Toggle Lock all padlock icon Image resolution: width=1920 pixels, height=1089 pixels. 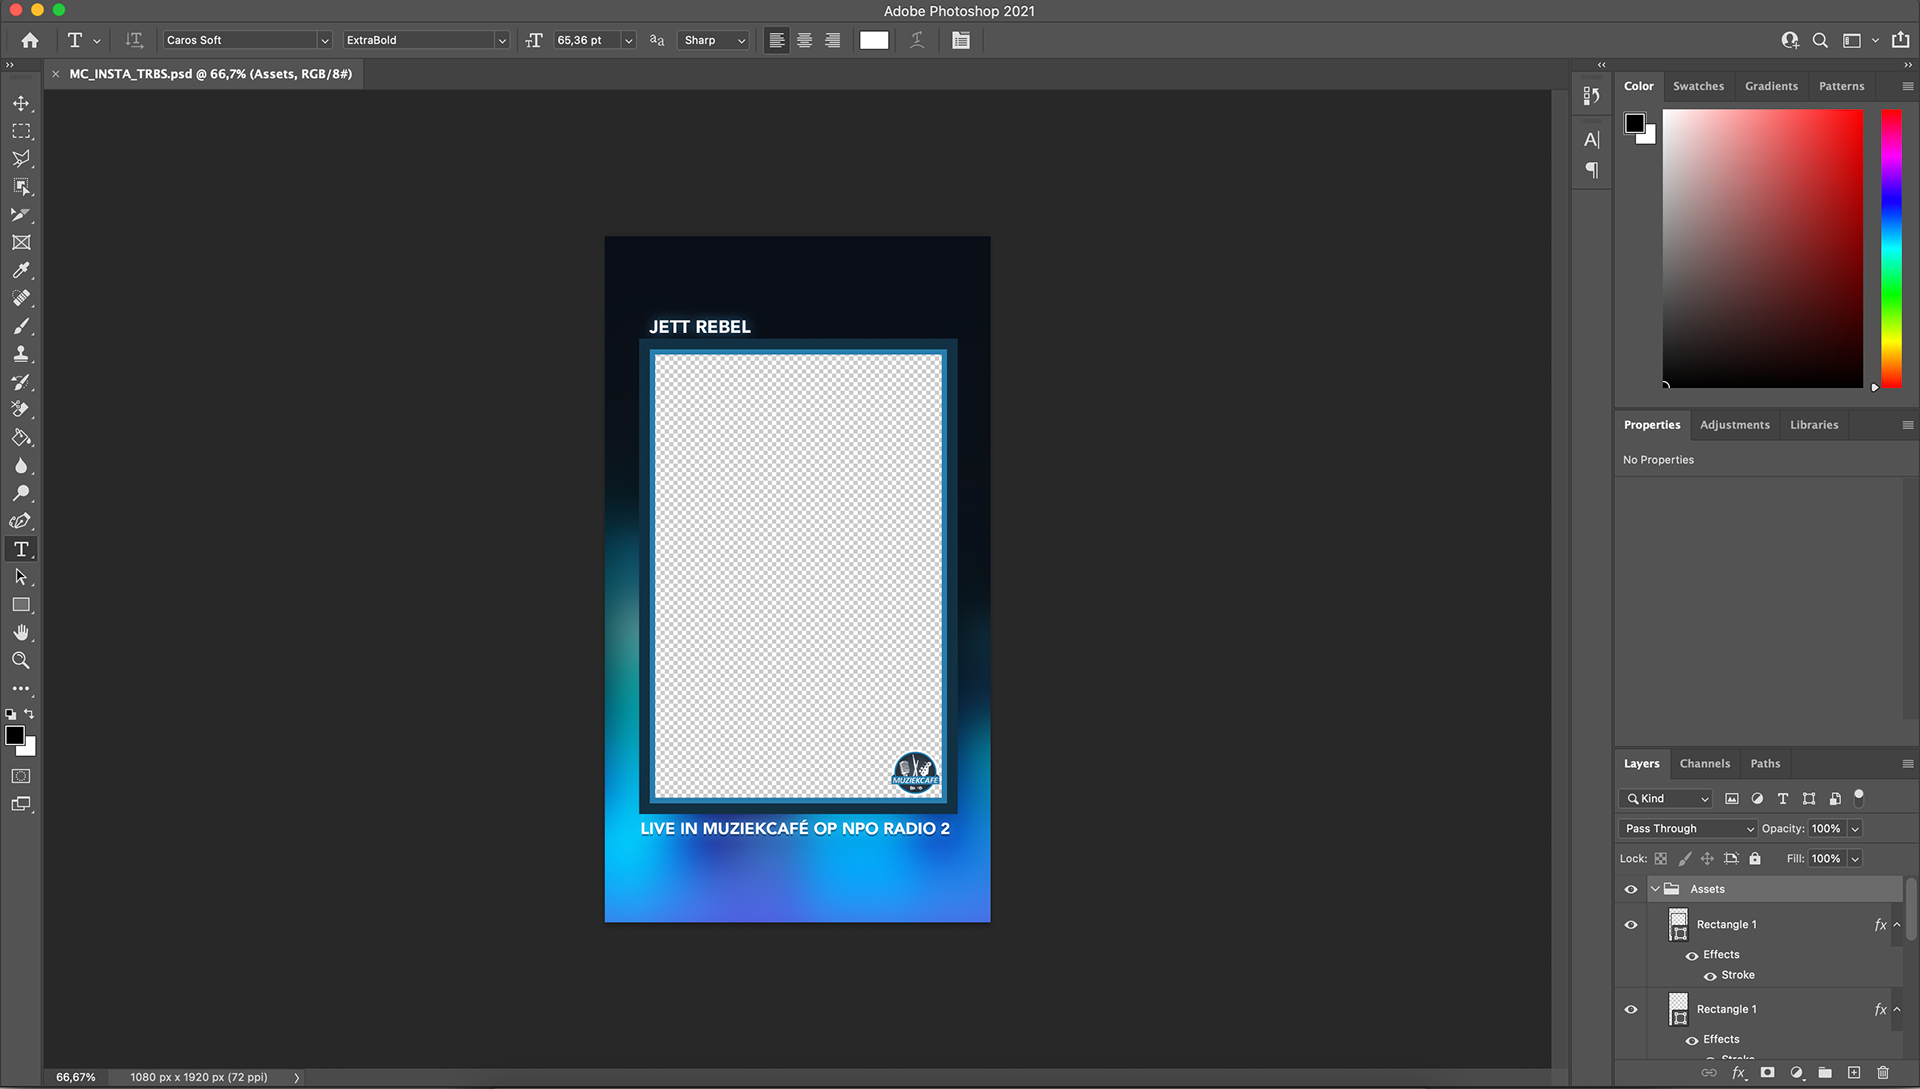tap(1755, 859)
